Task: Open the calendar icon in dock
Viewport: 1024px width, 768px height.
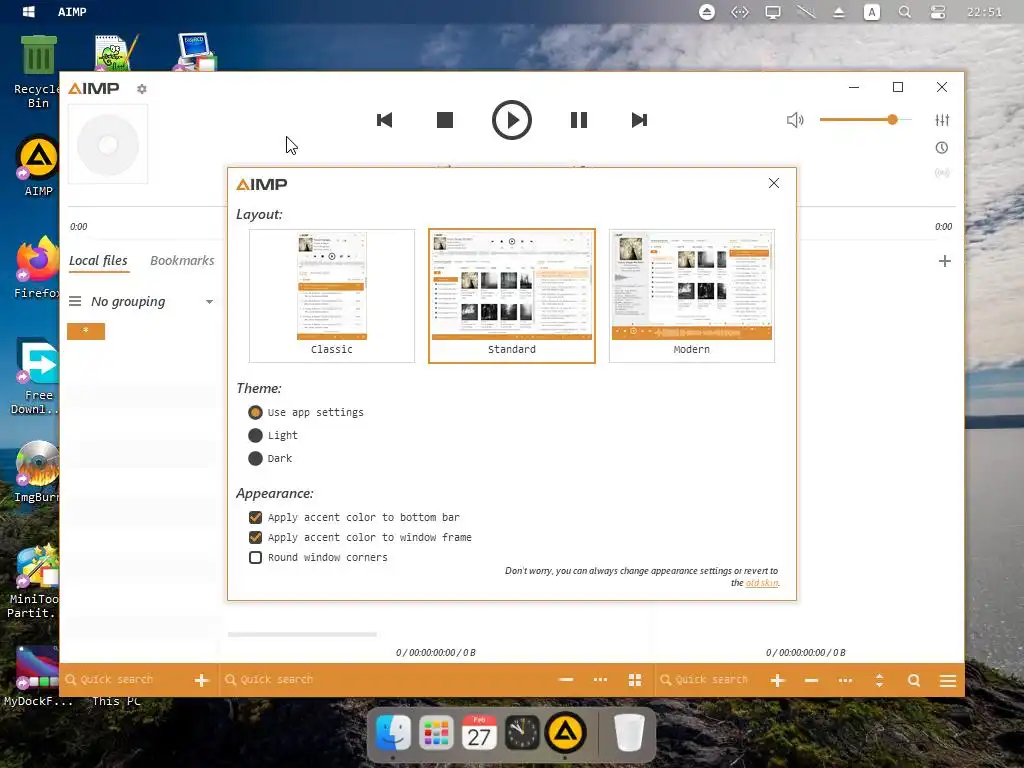Action: [479, 733]
